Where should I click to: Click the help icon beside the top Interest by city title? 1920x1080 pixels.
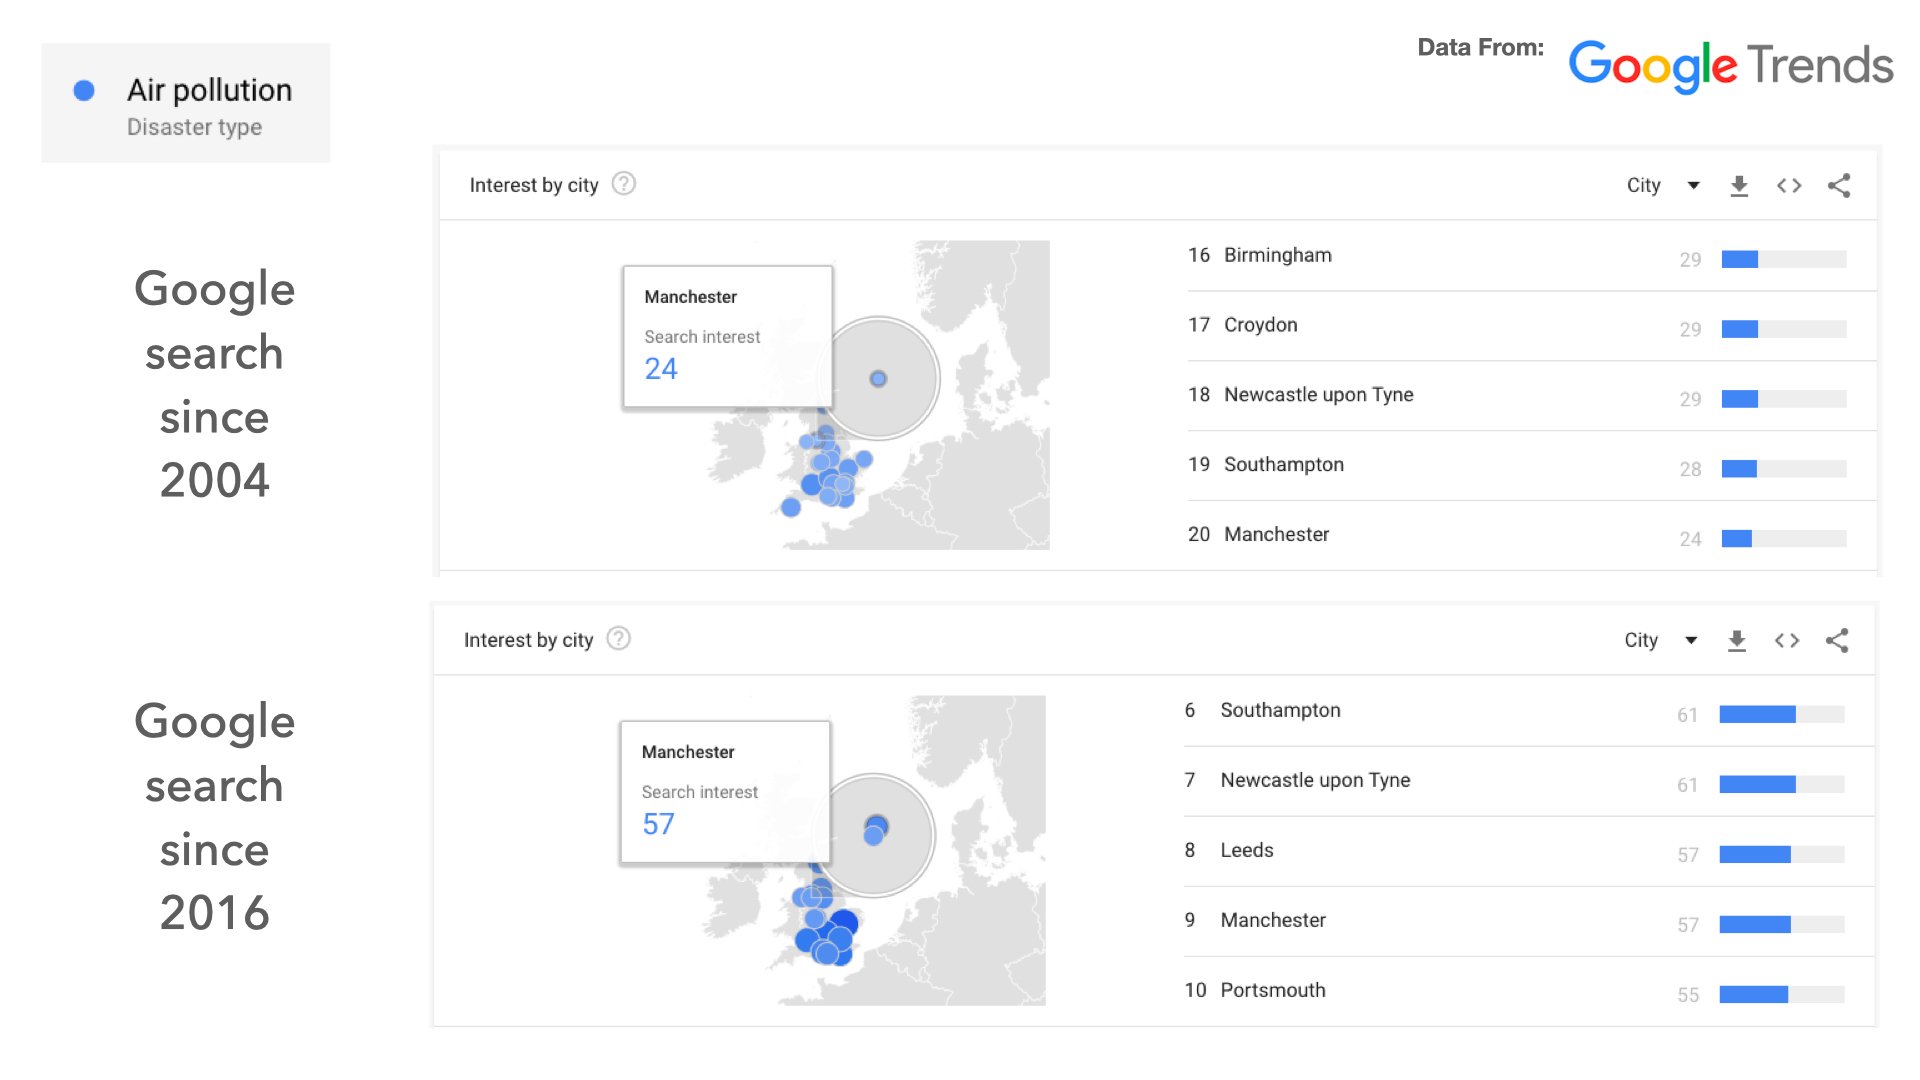(624, 184)
